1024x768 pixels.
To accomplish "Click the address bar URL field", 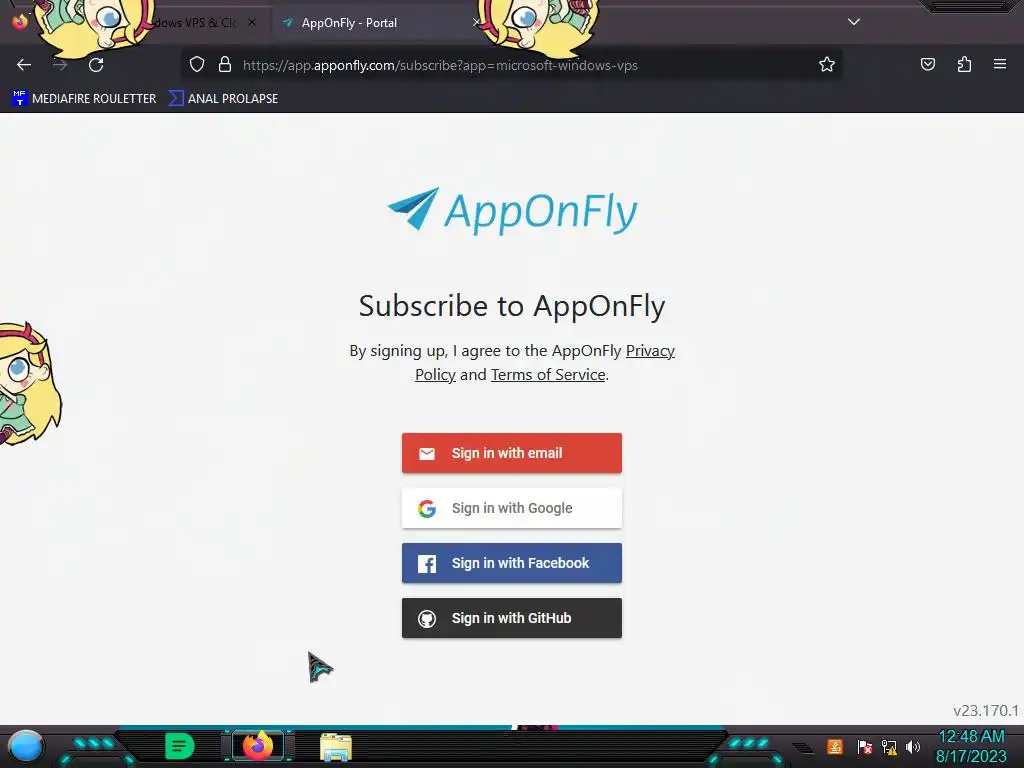I will (x=509, y=65).
